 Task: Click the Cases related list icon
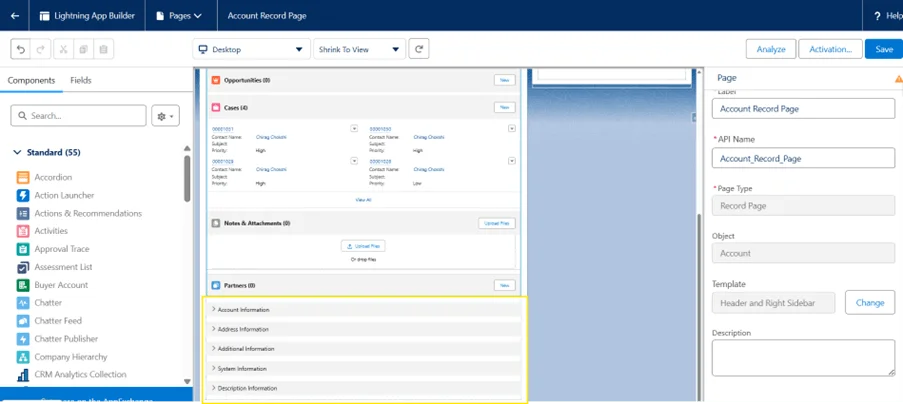(x=216, y=108)
